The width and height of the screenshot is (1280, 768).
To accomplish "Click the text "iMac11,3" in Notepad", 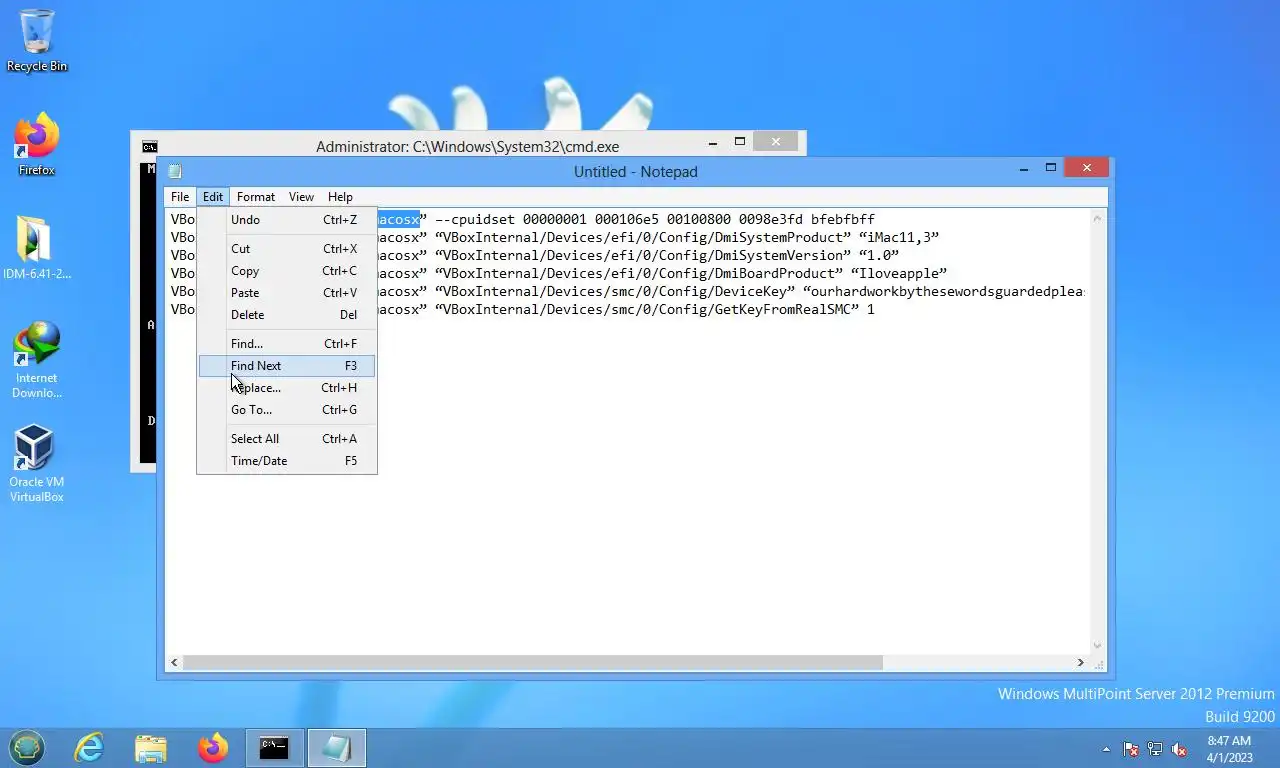I will pyautogui.click(x=899, y=238).
